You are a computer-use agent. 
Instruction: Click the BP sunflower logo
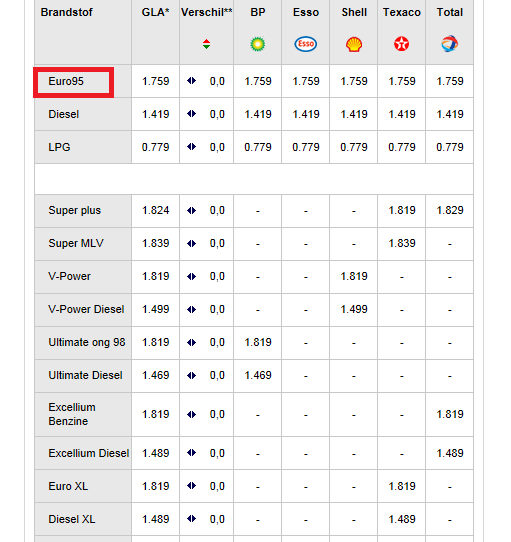pyautogui.click(x=258, y=44)
